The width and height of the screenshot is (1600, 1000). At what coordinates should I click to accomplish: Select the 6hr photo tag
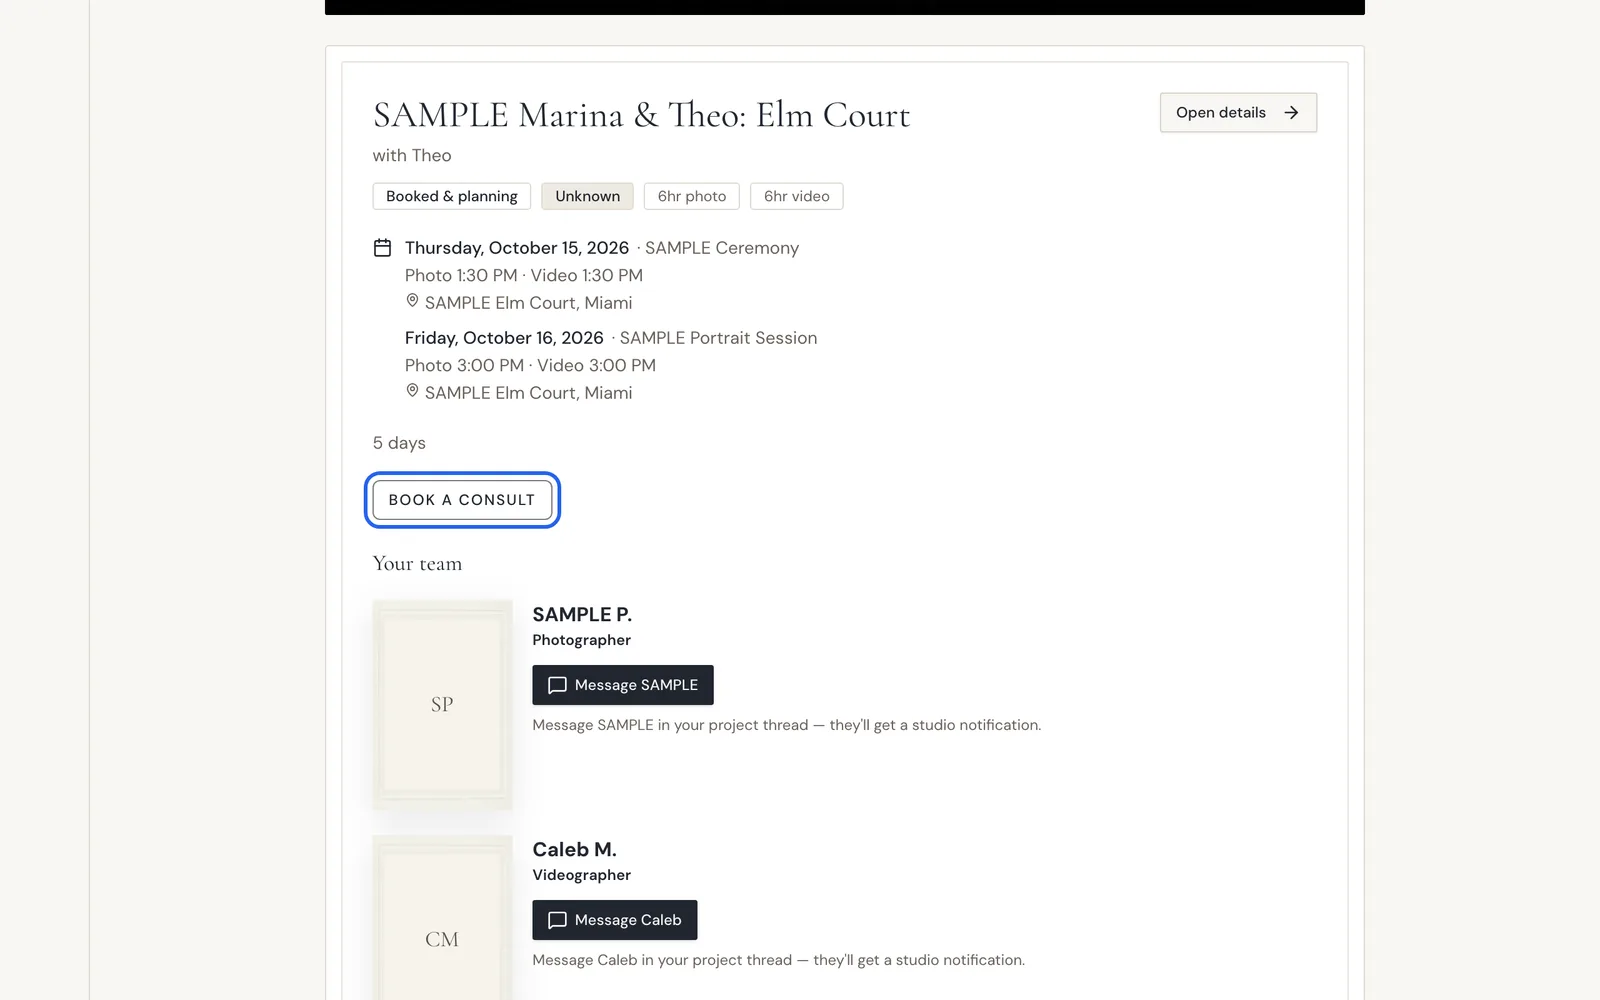coord(692,196)
